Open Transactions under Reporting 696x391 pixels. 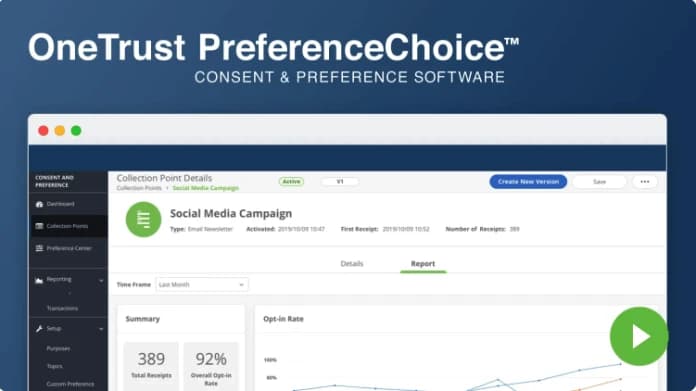62,308
